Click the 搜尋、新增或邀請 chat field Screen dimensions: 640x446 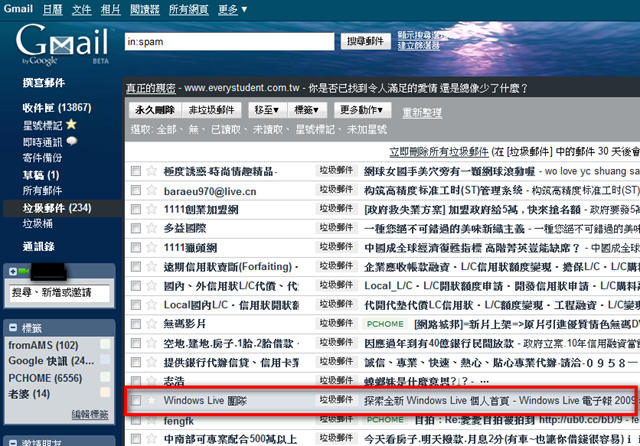click(x=60, y=293)
